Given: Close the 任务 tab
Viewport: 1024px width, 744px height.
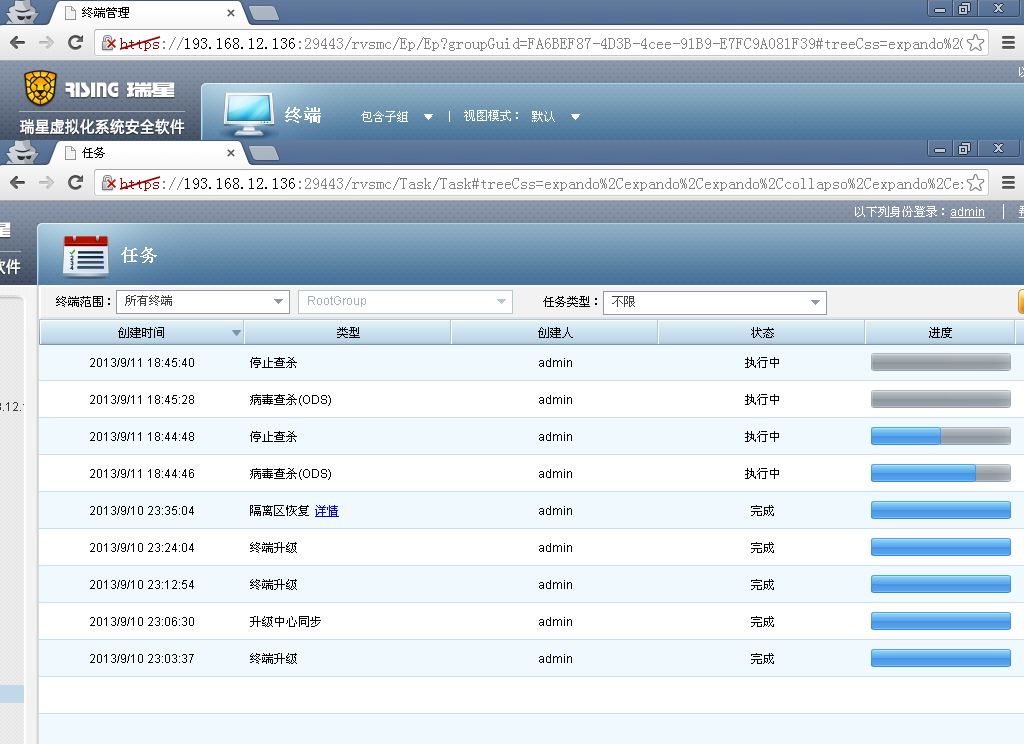Looking at the screenshot, I should pyautogui.click(x=231, y=153).
